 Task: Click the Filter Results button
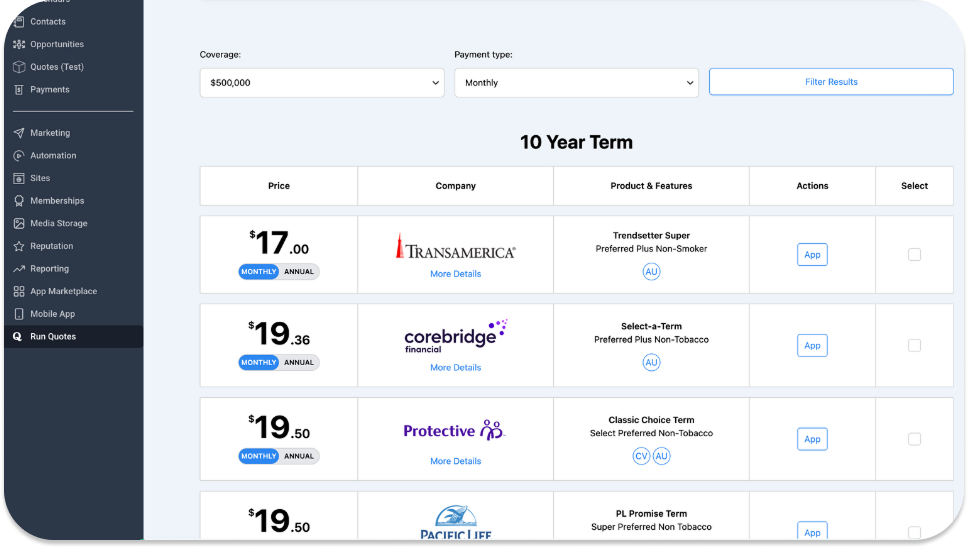click(x=831, y=81)
